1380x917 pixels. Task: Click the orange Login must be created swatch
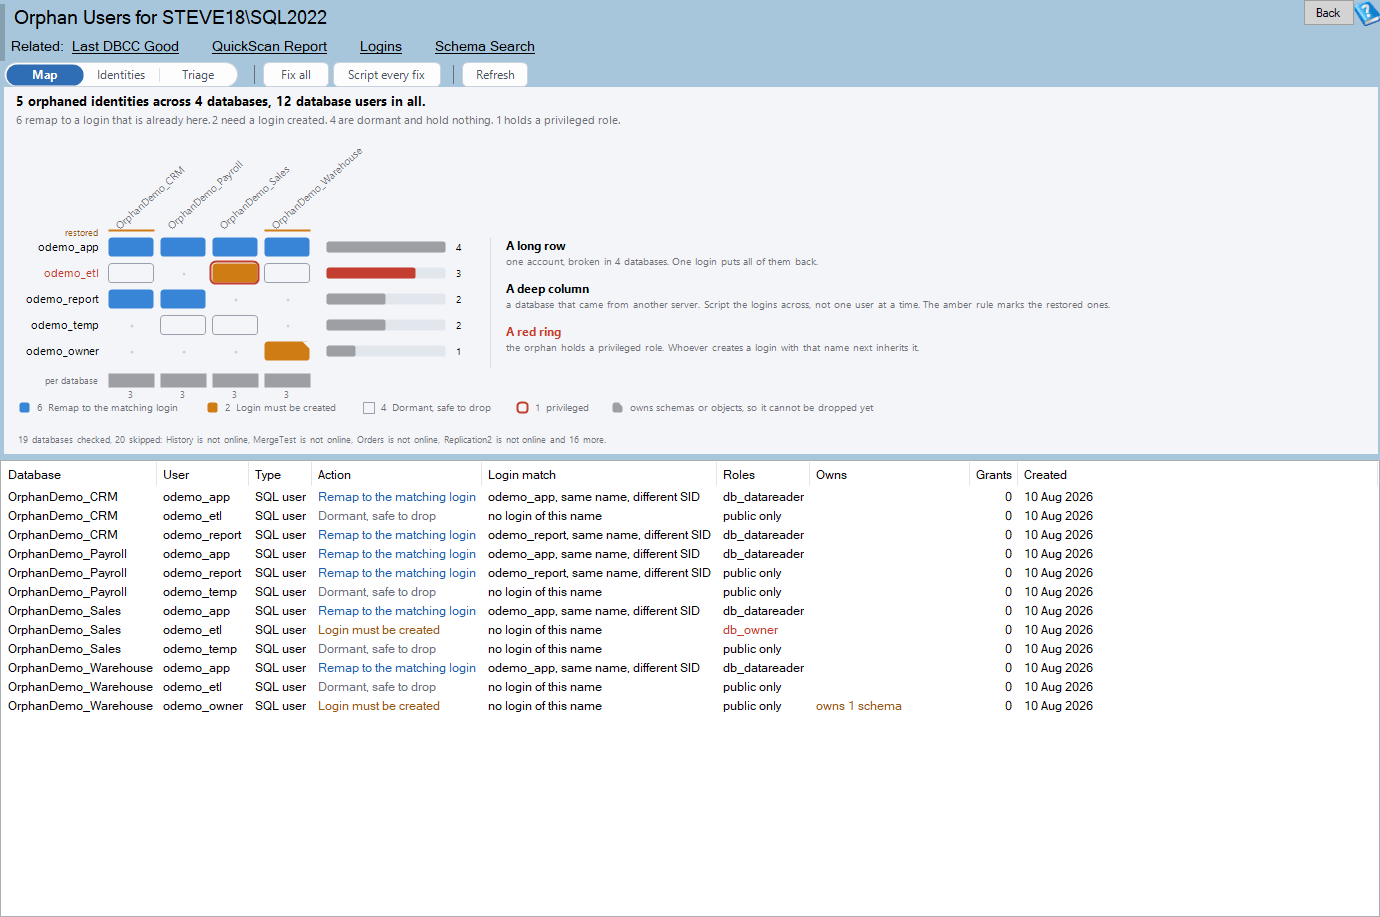point(212,408)
